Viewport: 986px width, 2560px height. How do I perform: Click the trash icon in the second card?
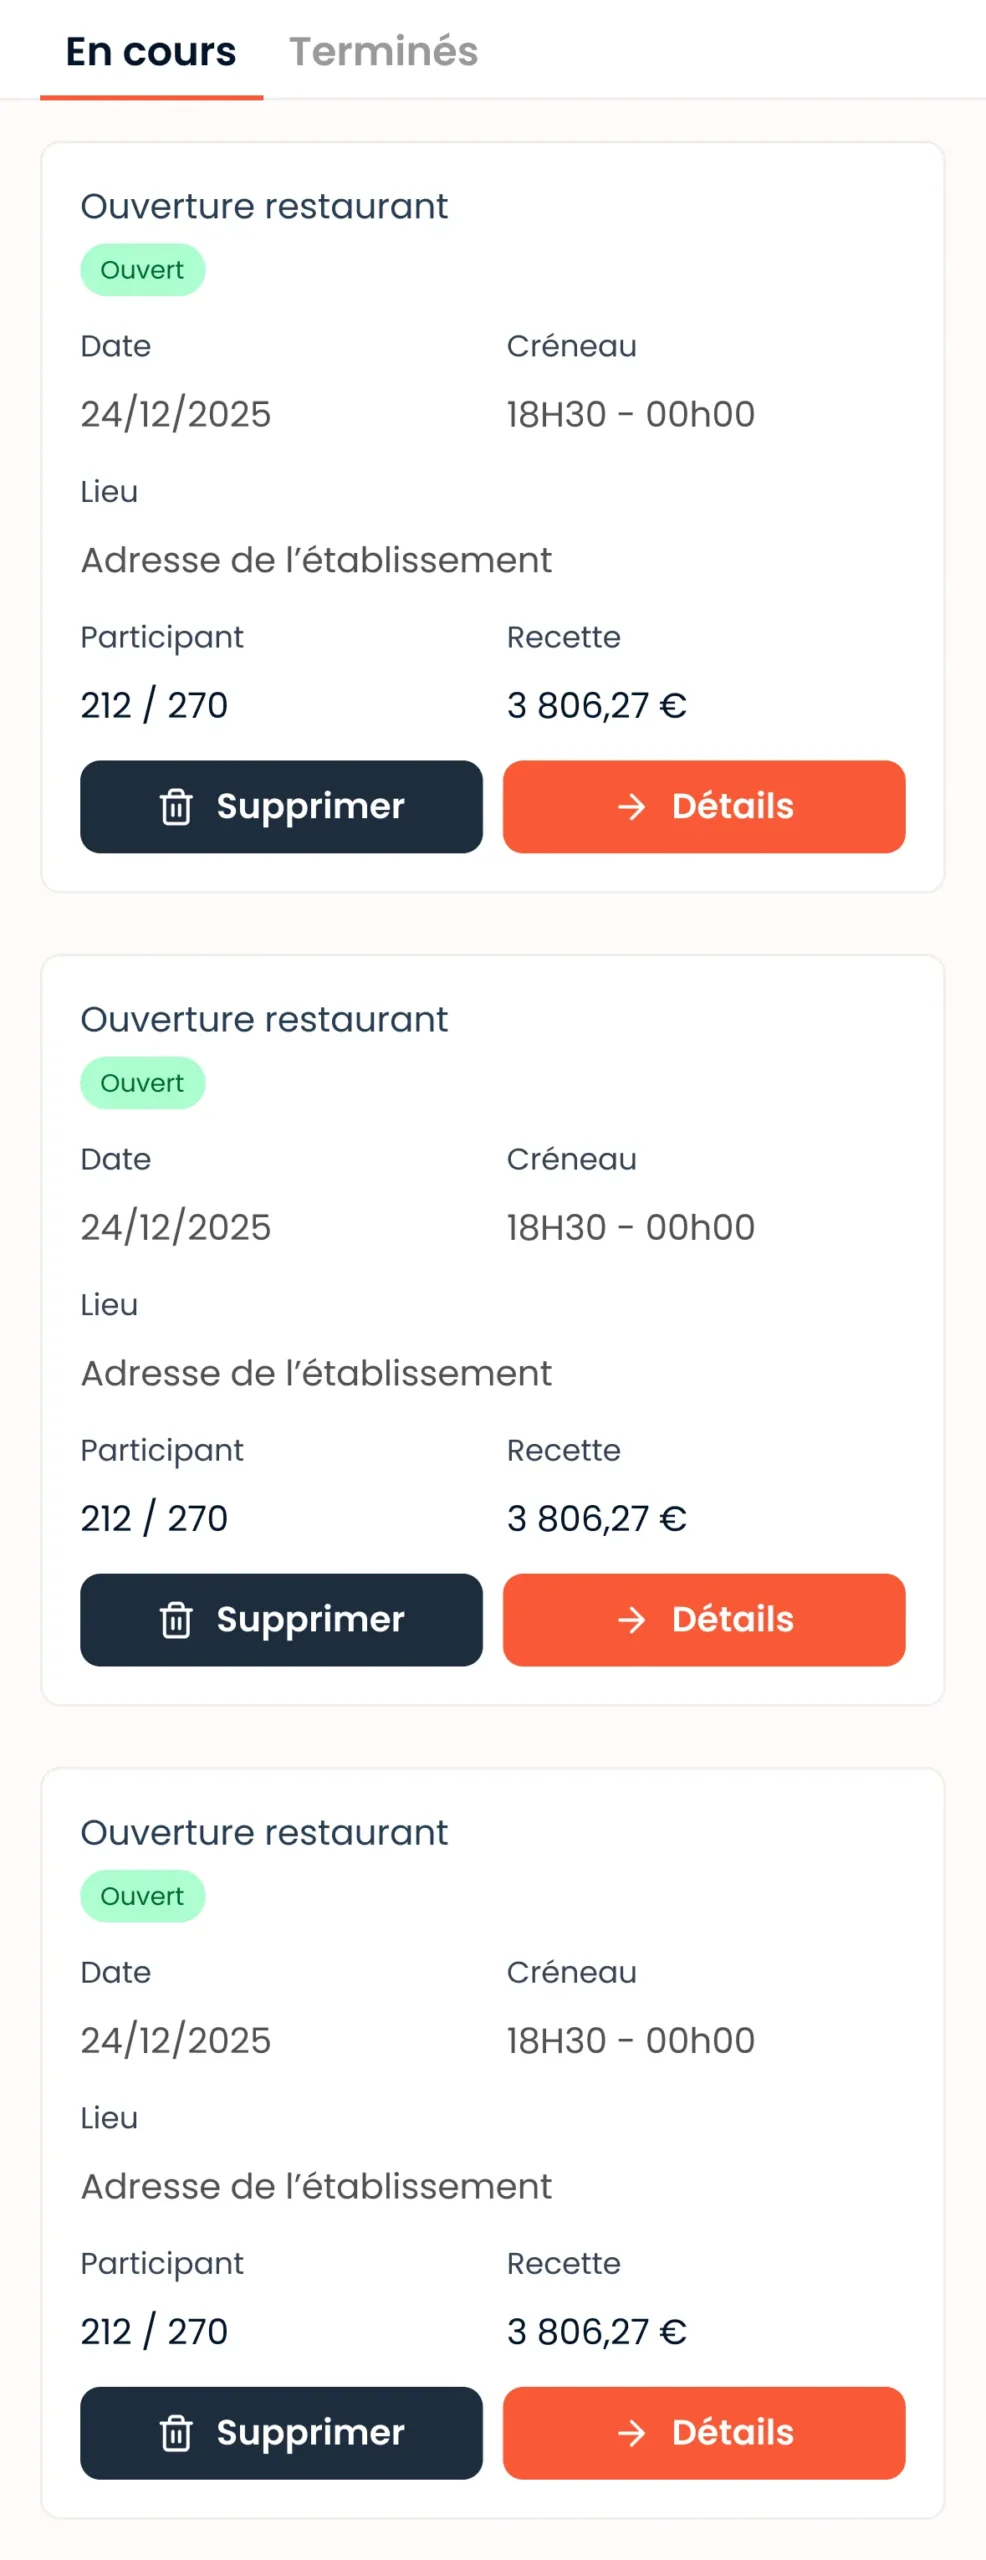(176, 1620)
